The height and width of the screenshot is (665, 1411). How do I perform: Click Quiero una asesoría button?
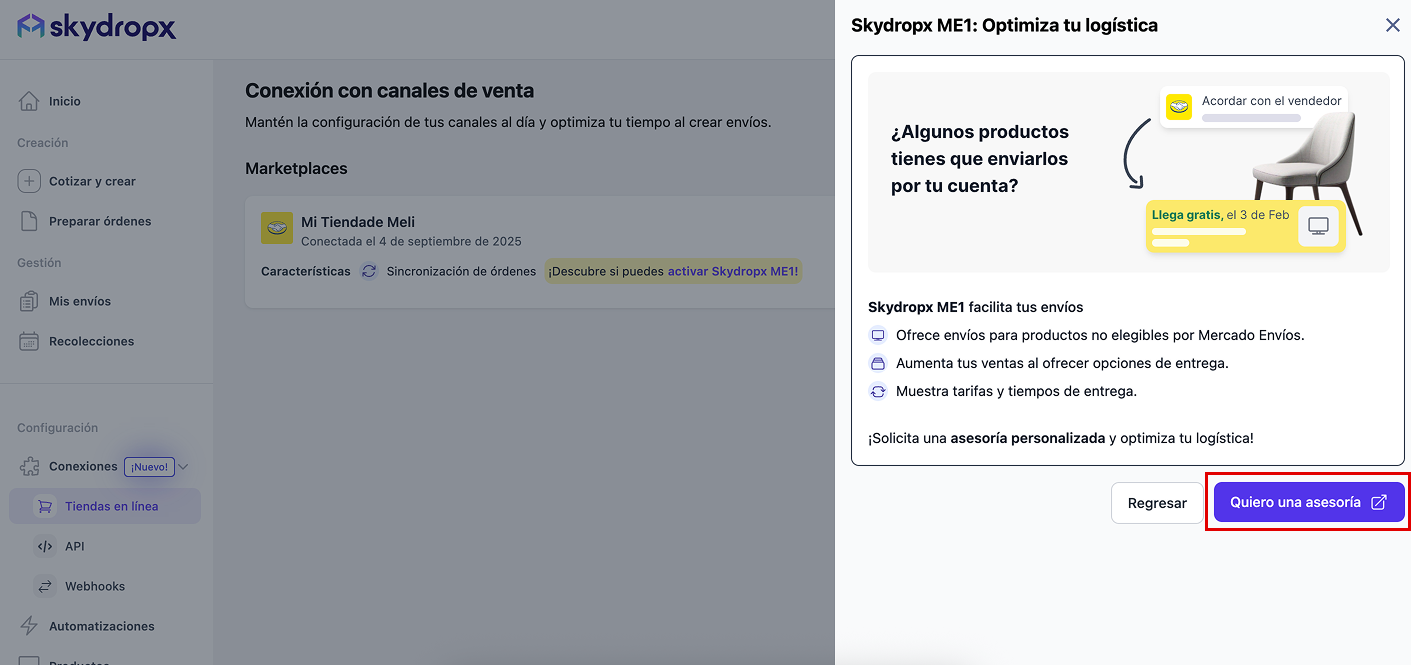[1309, 502]
